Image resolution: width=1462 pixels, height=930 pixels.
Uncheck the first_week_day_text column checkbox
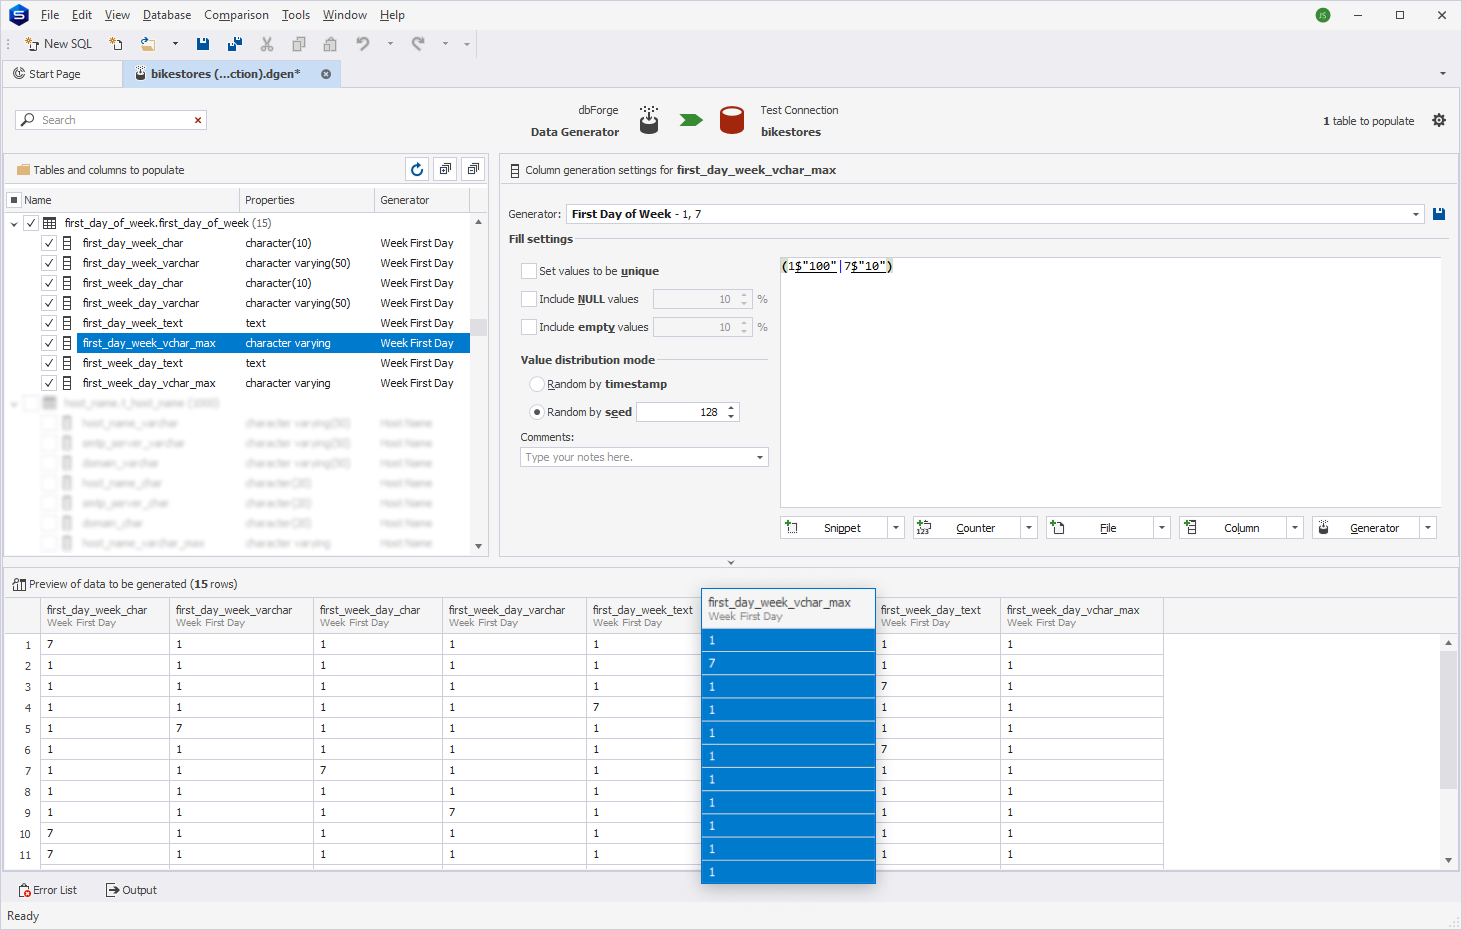[x=49, y=363]
